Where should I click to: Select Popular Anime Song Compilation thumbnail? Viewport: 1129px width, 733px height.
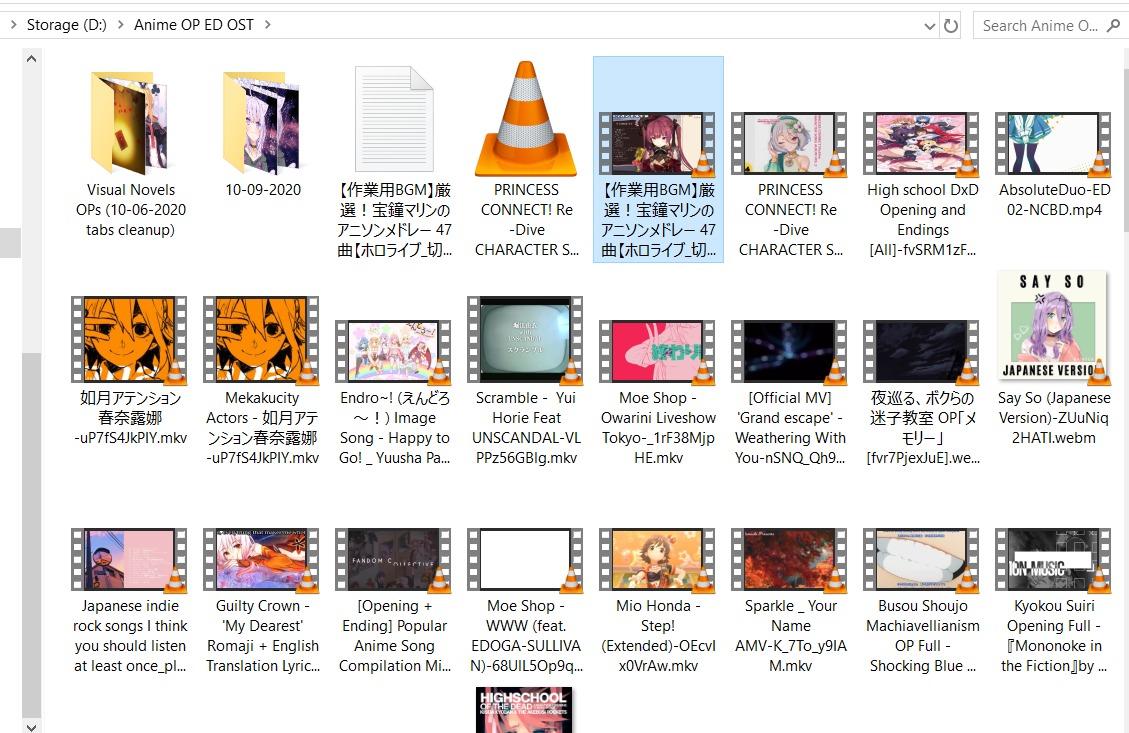(394, 560)
